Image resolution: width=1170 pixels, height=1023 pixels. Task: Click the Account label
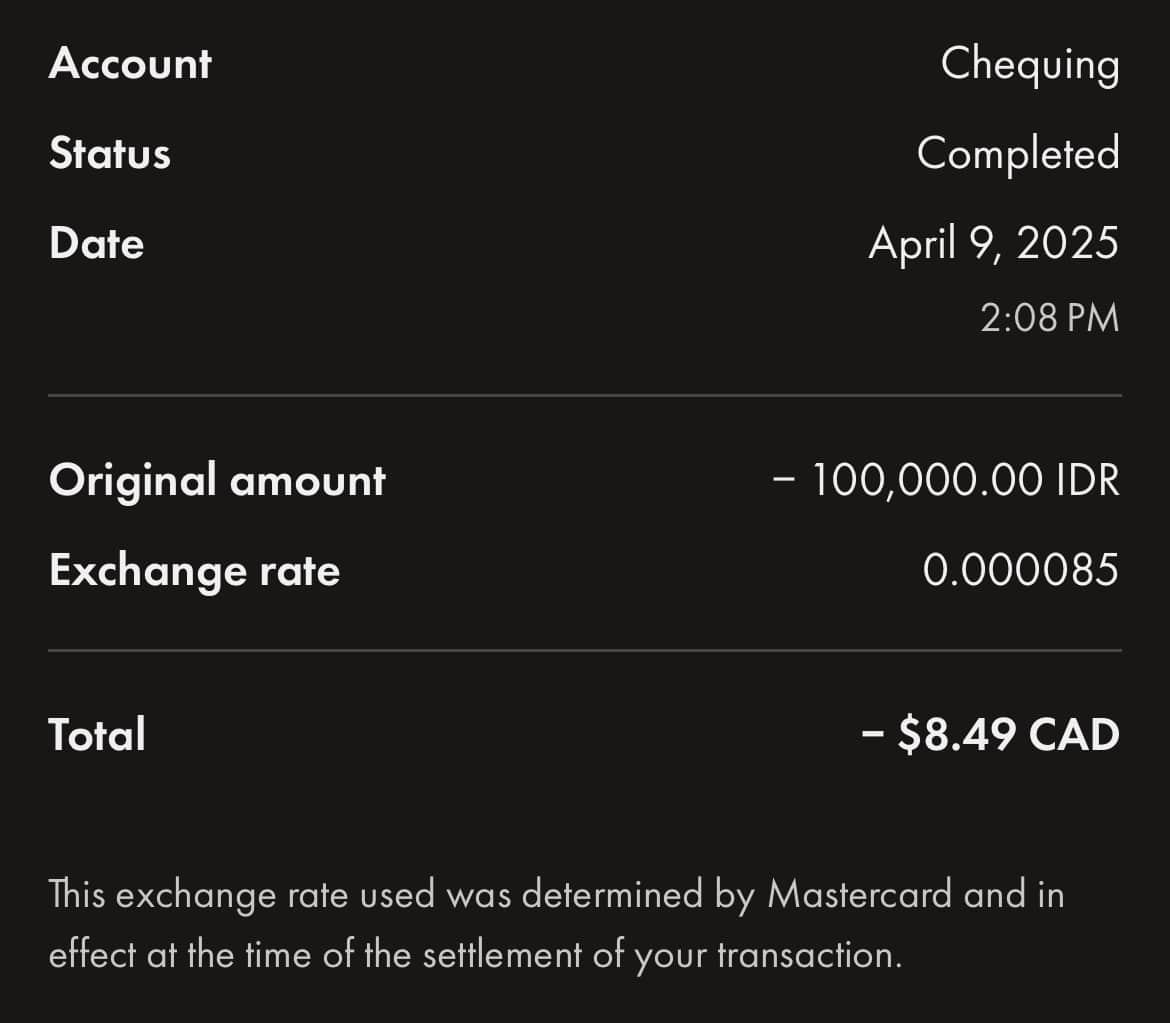tap(130, 64)
